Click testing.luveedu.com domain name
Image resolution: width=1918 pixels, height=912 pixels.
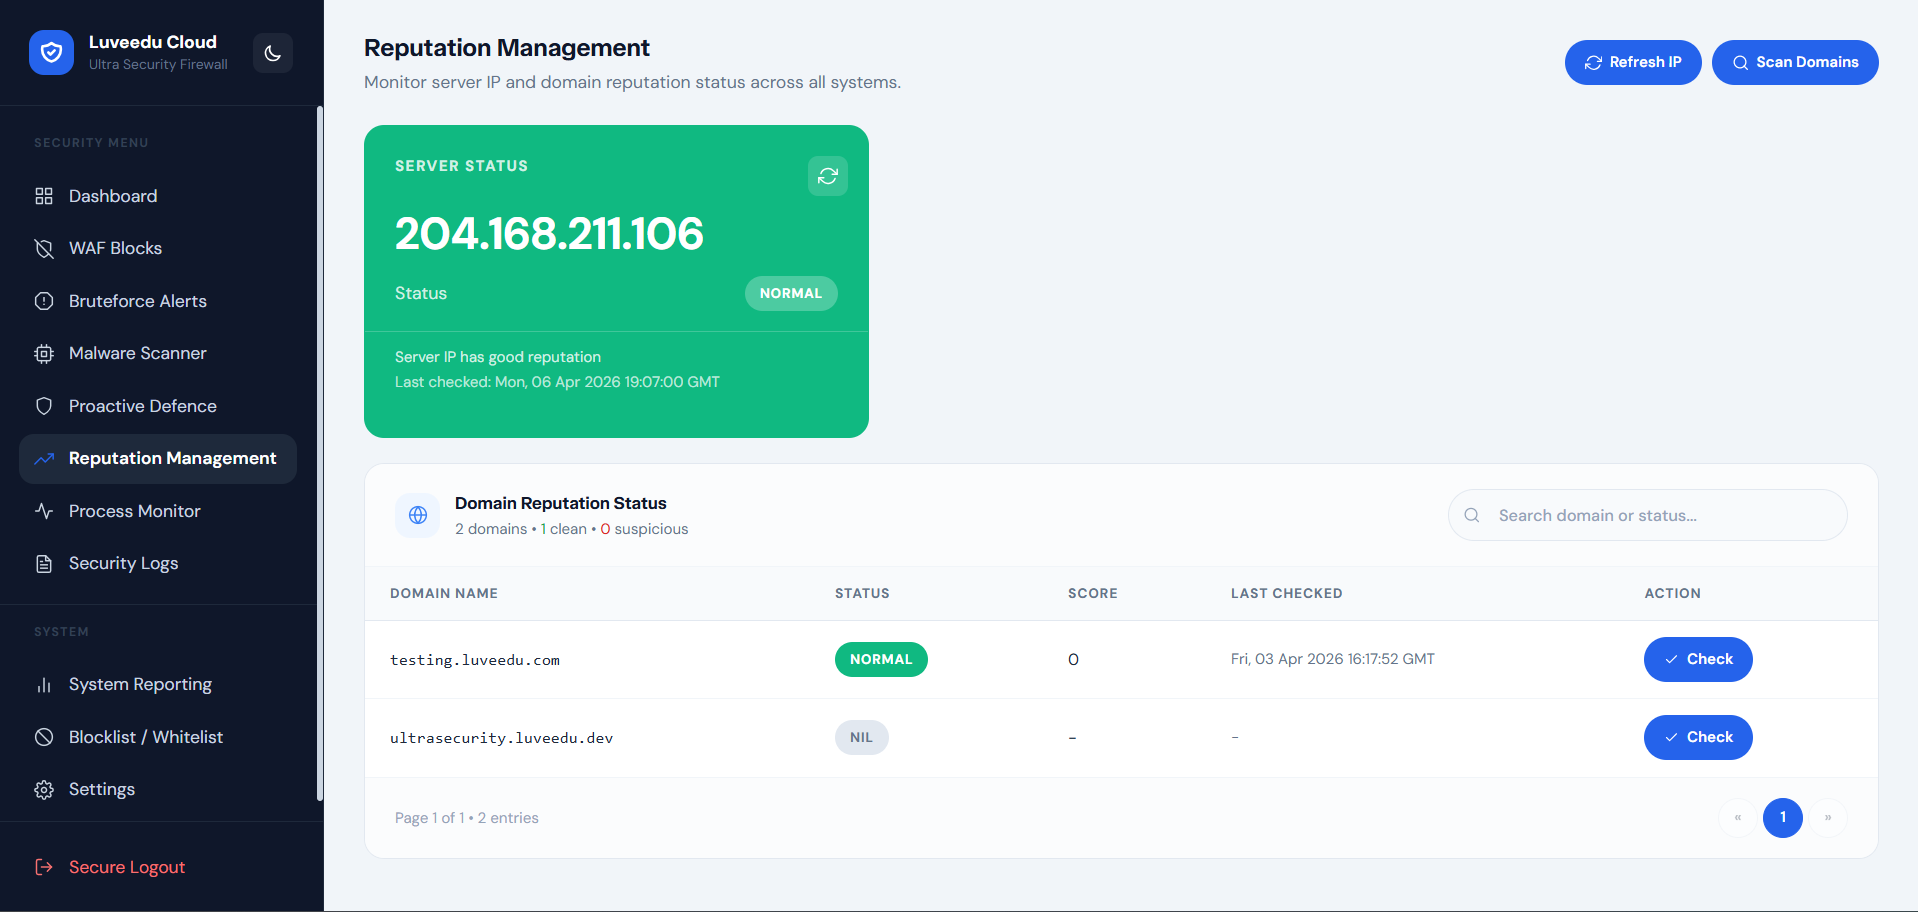coord(475,660)
